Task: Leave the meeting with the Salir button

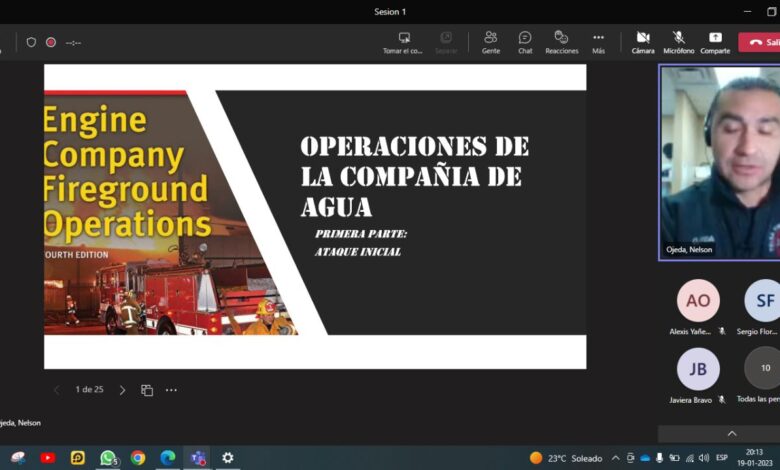Action: point(761,42)
